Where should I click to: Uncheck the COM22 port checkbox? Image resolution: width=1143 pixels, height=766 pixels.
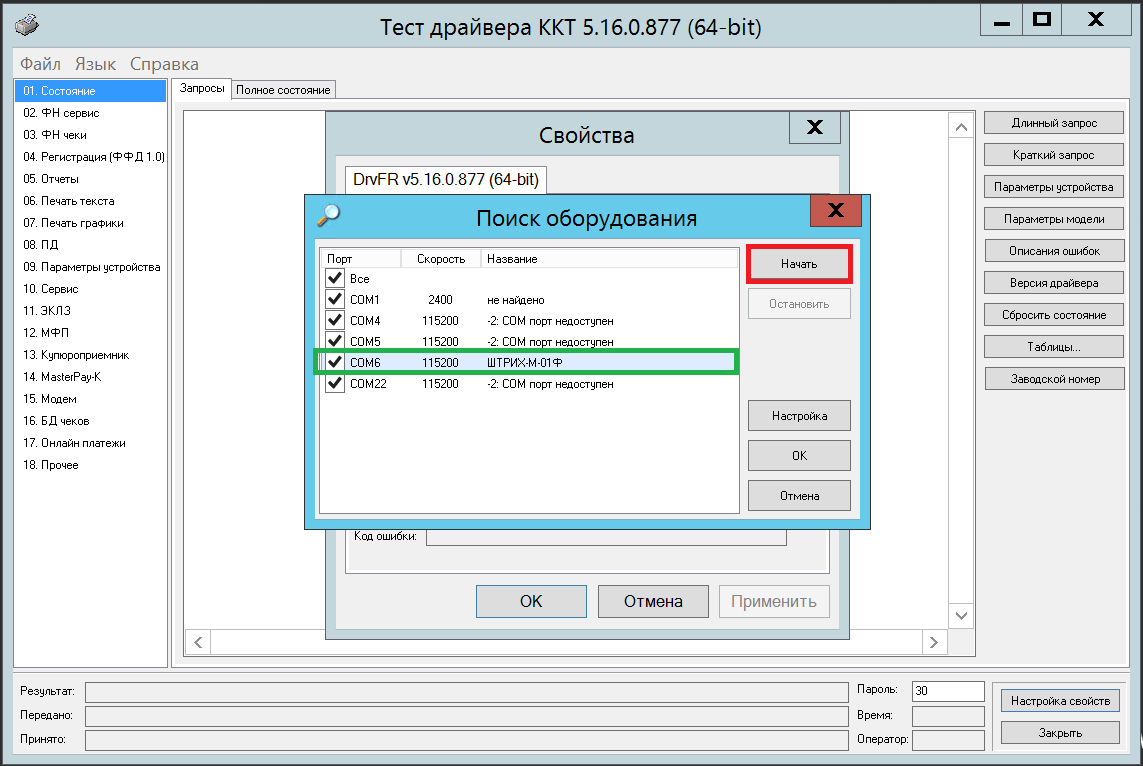coord(335,383)
